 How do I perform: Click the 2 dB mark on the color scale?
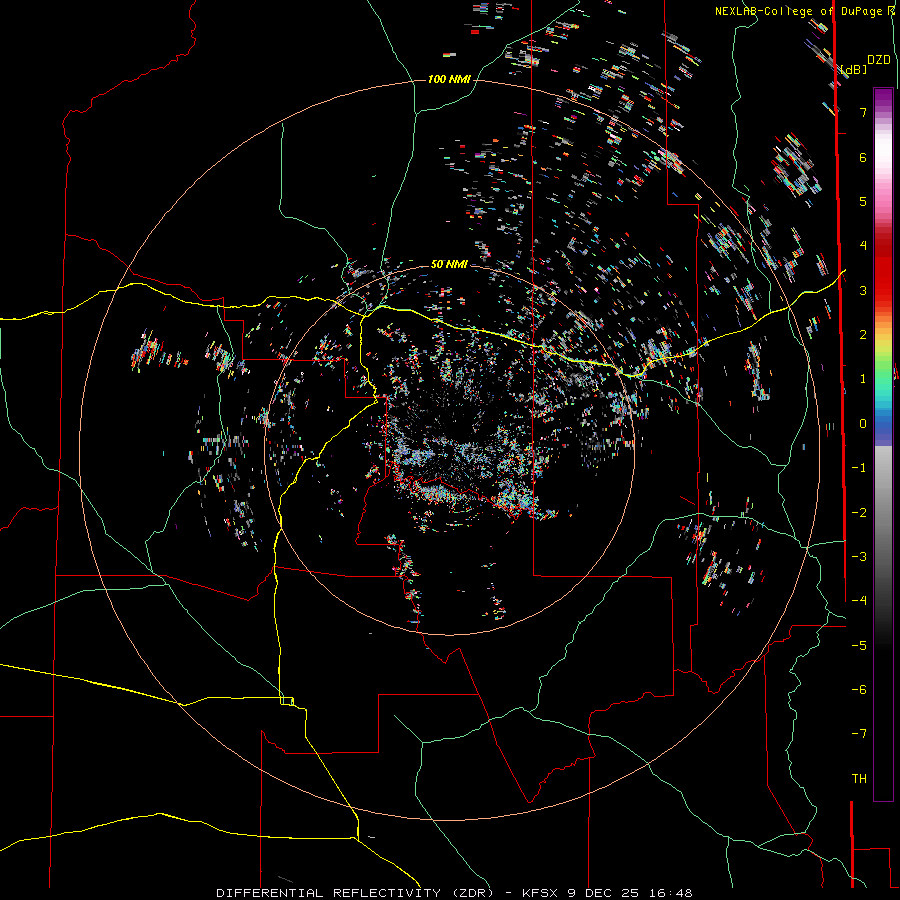pos(863,335)
